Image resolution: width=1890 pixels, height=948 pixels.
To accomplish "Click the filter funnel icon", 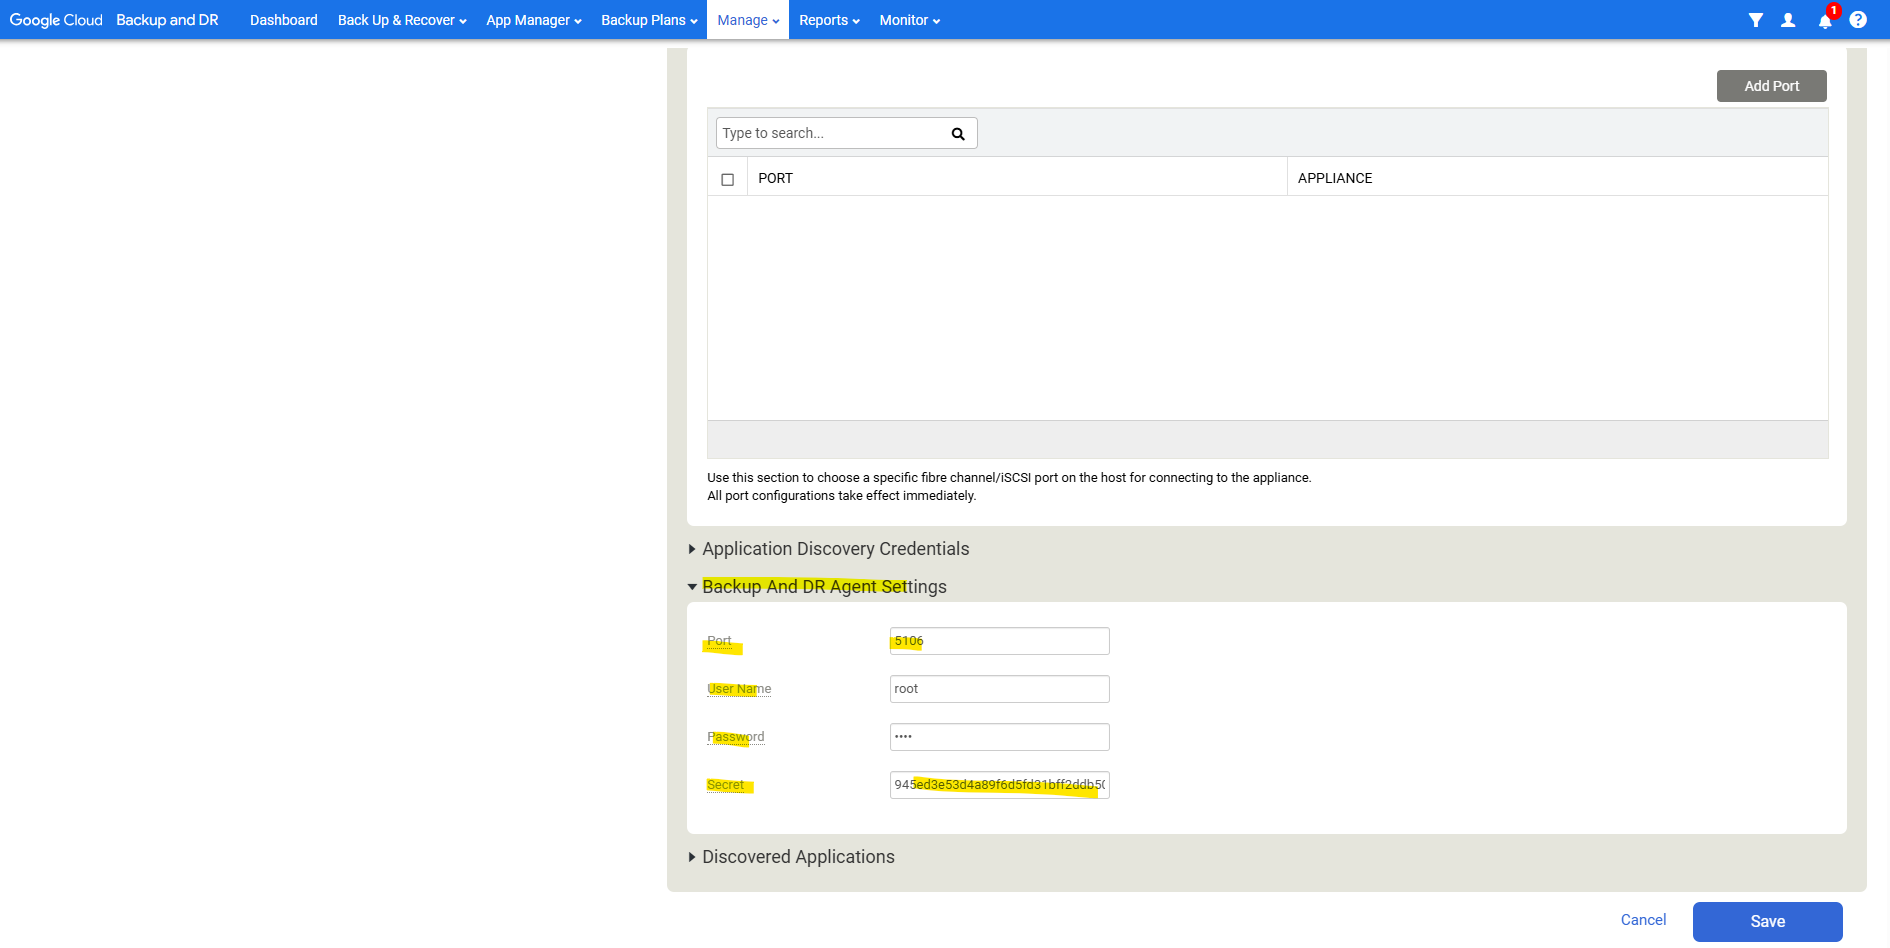I will tap(1755, 20).
